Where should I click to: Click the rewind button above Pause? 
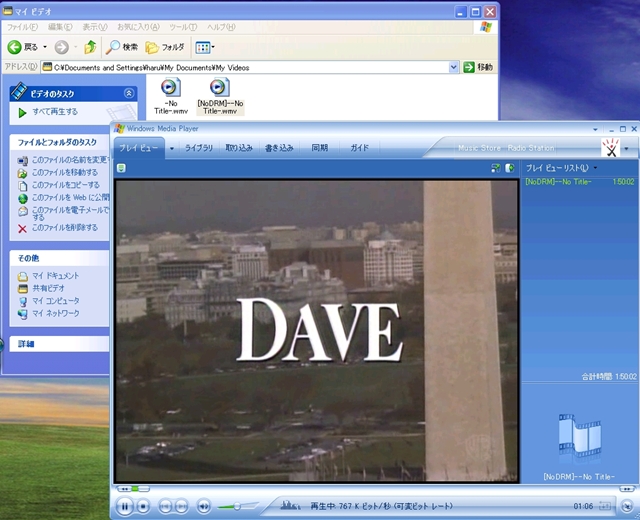124,489
